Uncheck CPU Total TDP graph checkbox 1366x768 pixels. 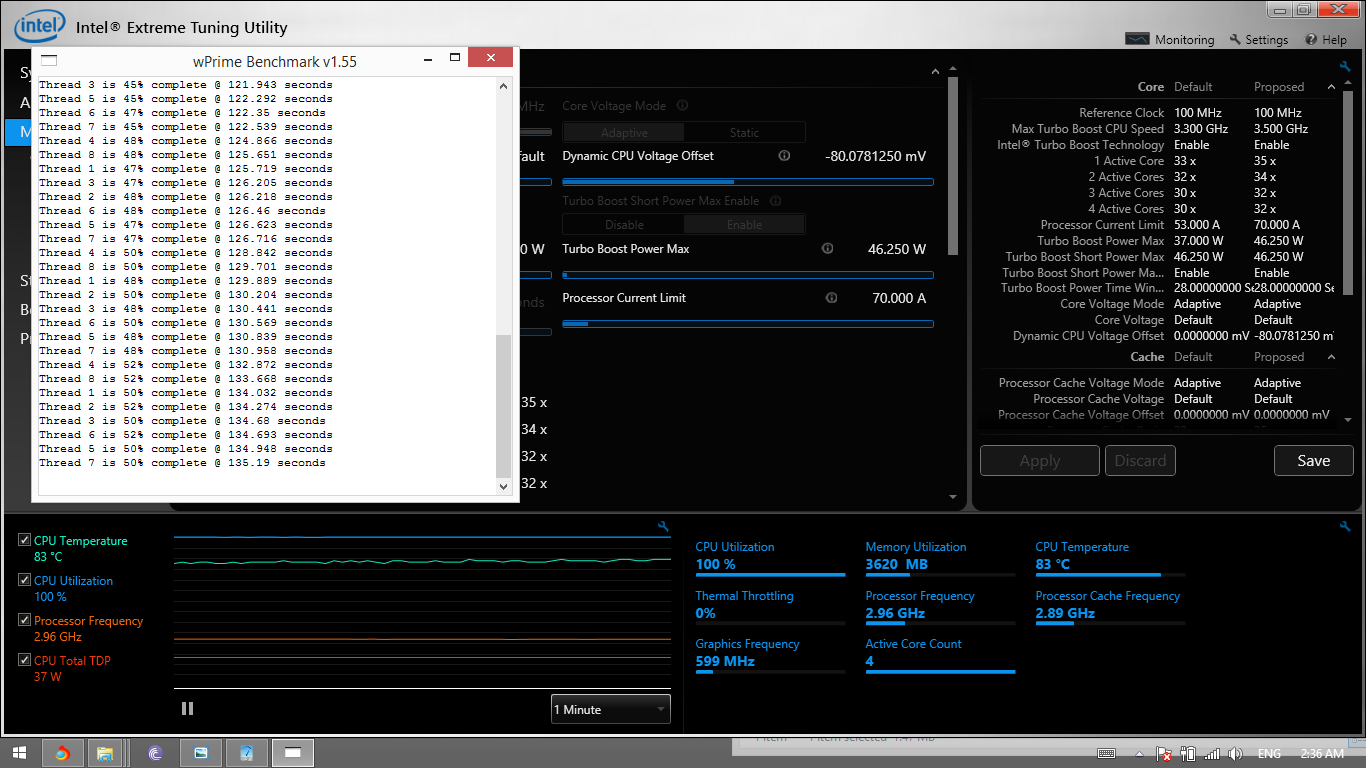[x=24, y=660]
